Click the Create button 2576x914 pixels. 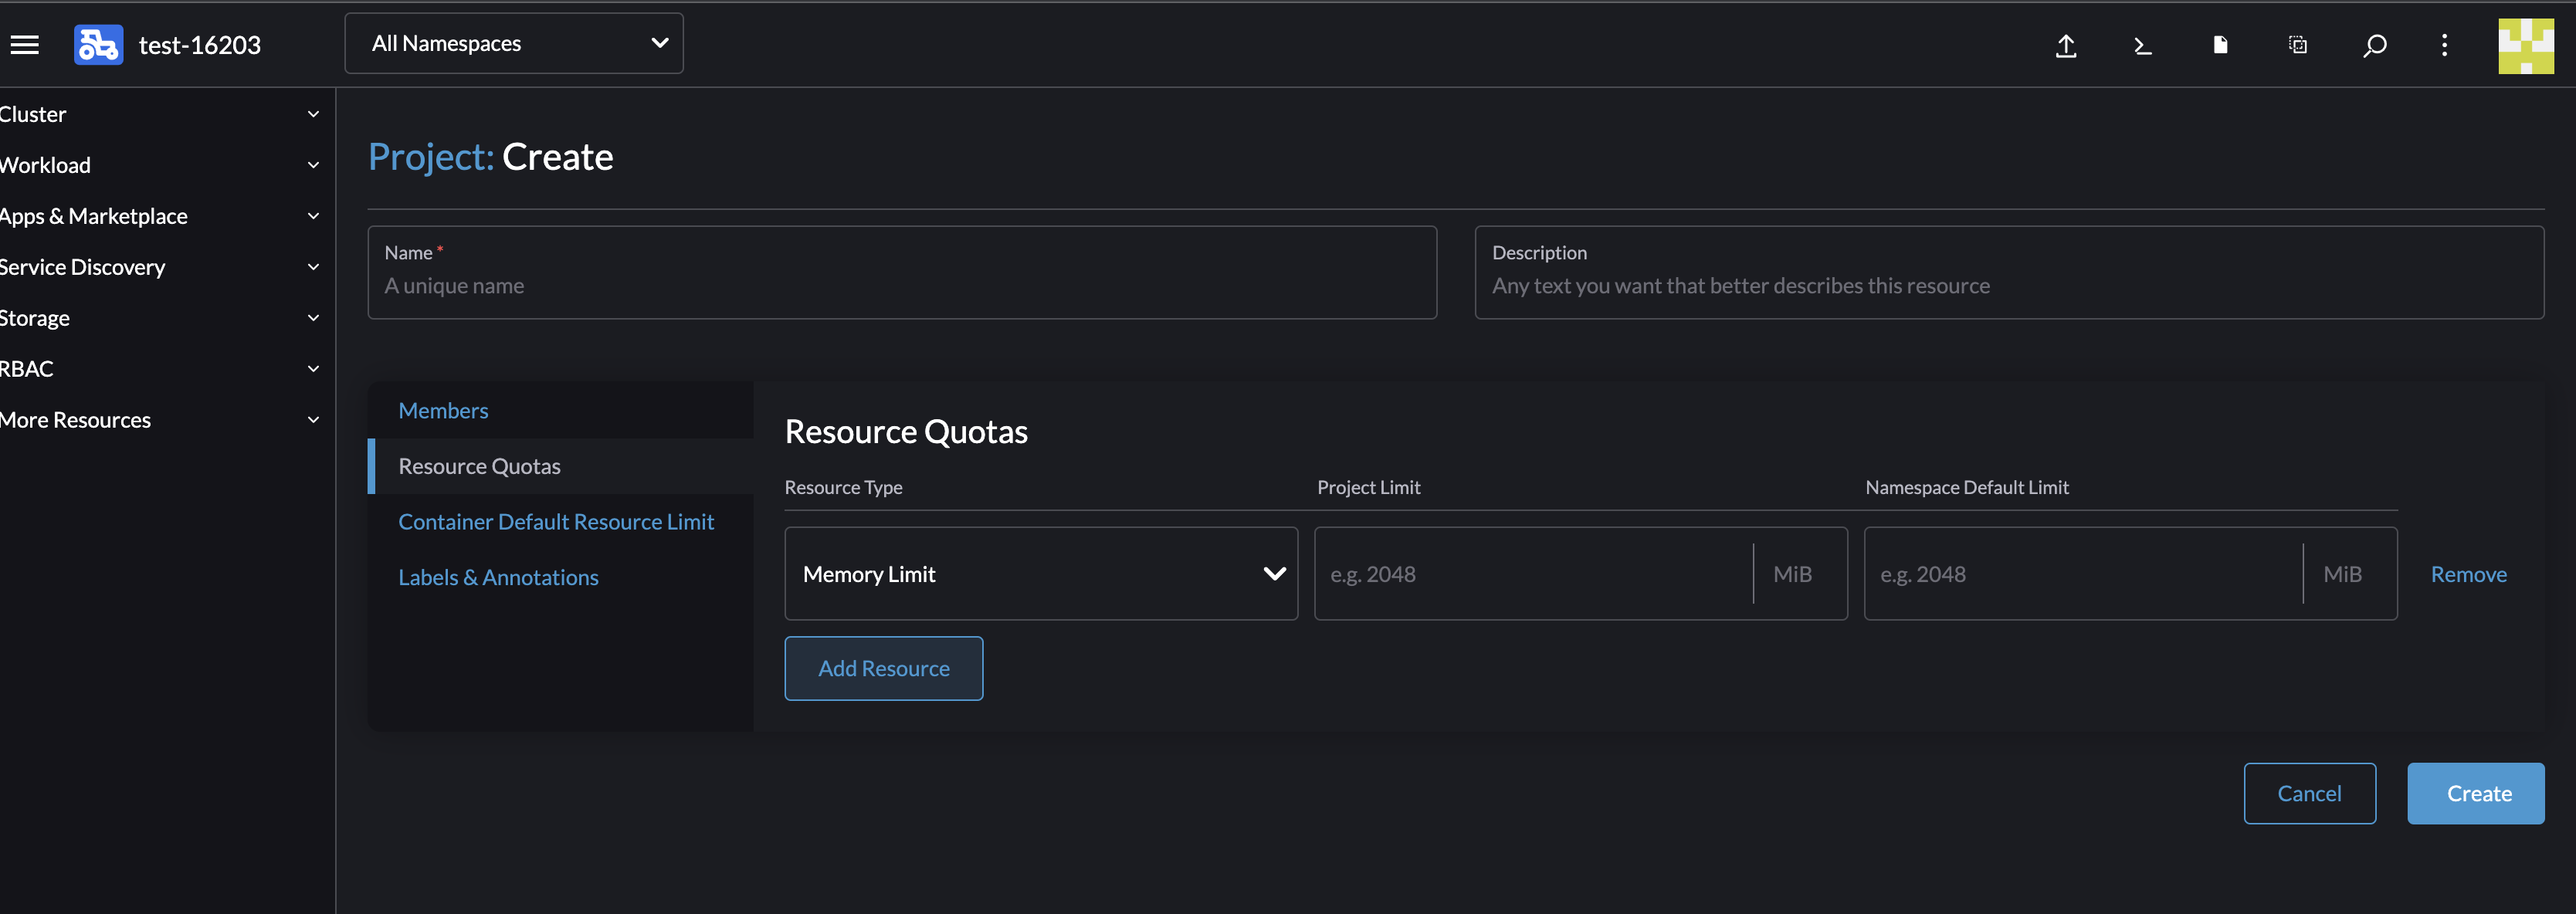coord(2476,793)
